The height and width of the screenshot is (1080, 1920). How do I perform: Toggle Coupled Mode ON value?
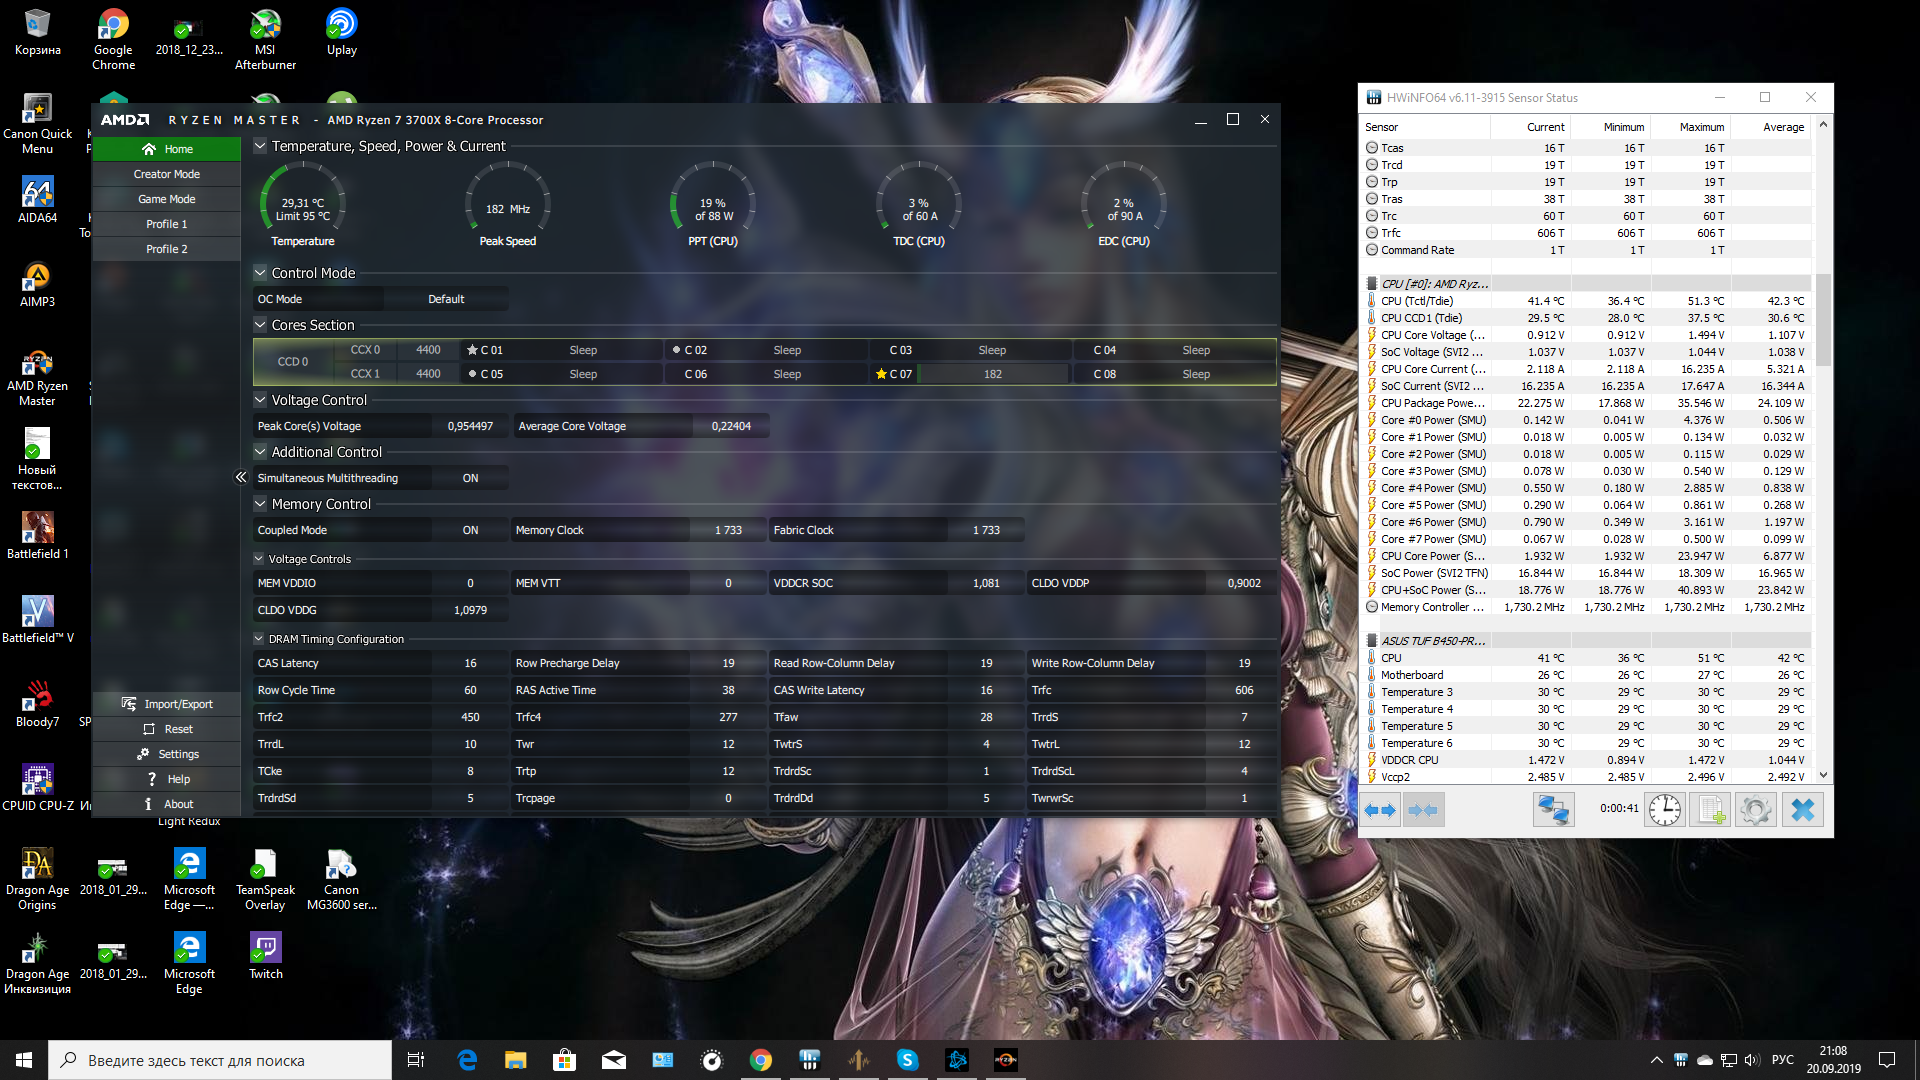click(x=470, y=530)
